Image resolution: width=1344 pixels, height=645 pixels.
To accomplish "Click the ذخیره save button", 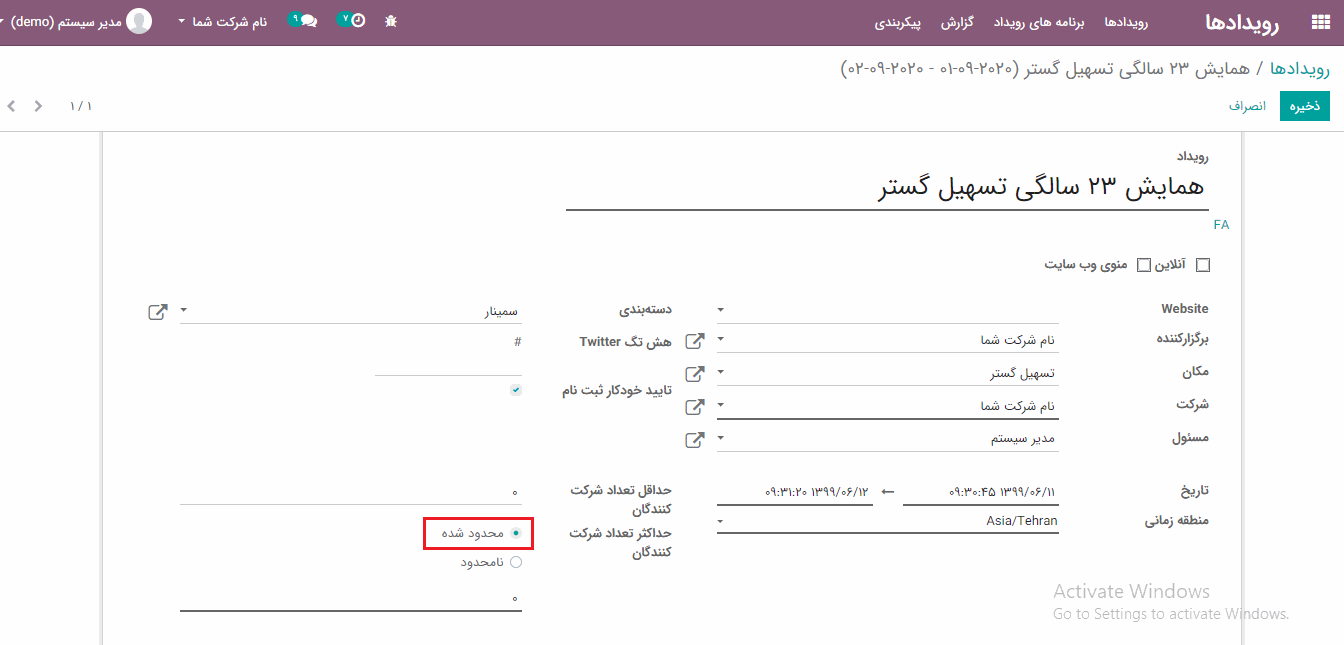I will click(1304, 106).
